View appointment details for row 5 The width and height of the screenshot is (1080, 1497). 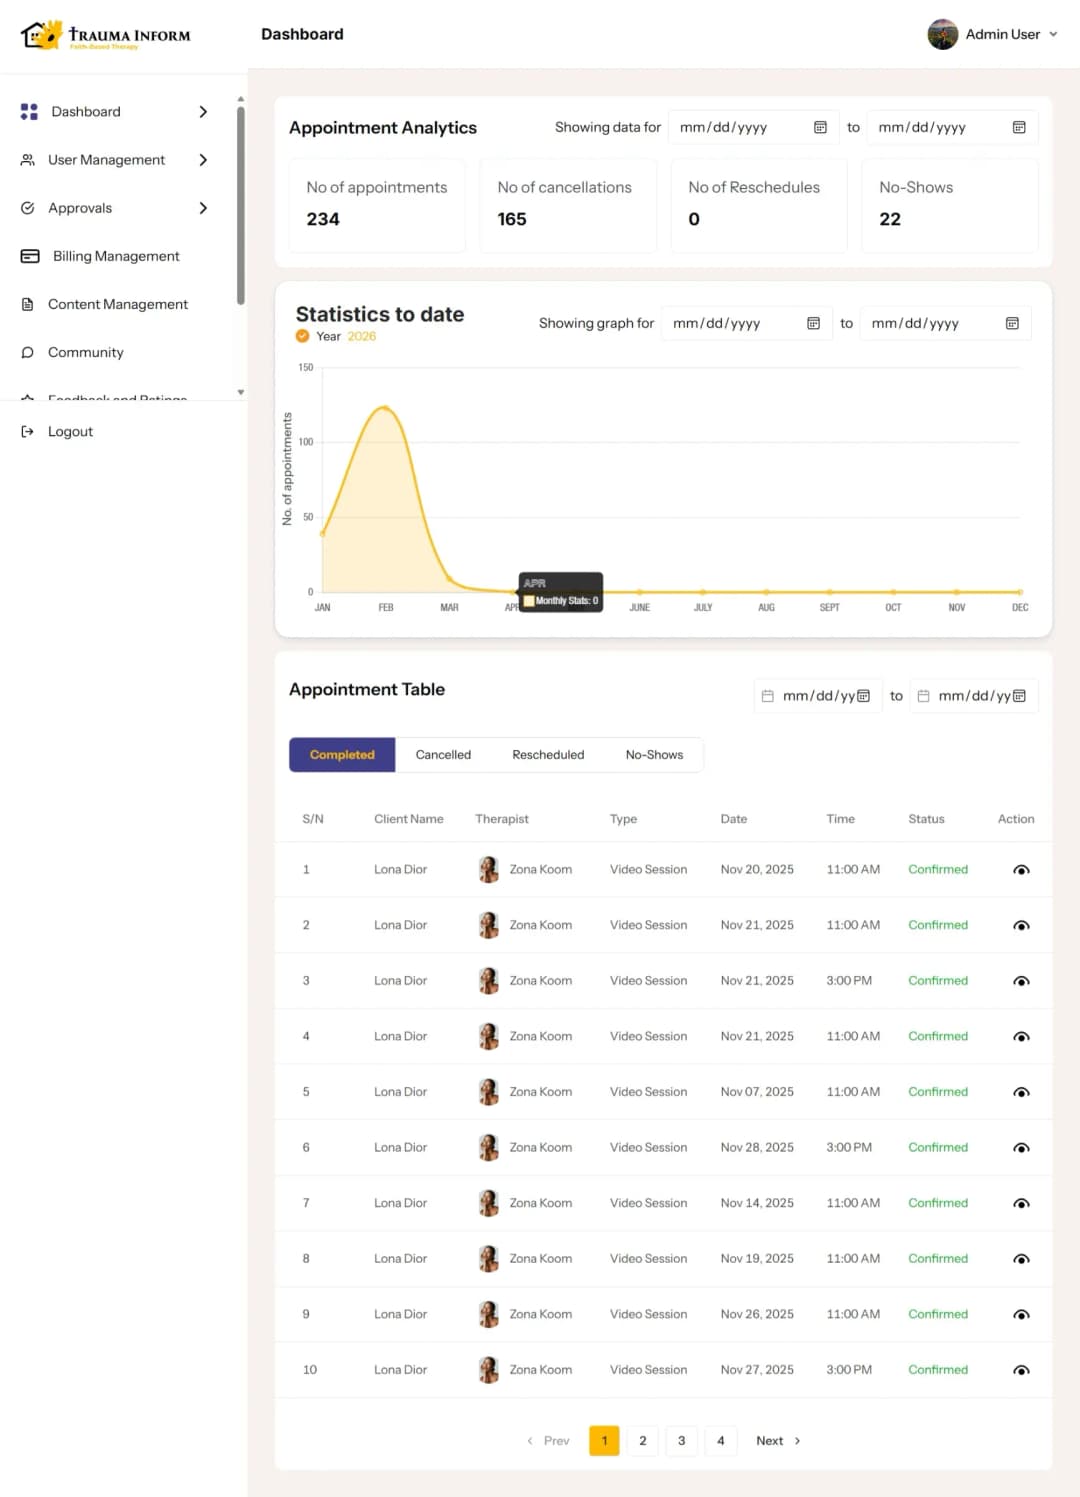1021,1092
